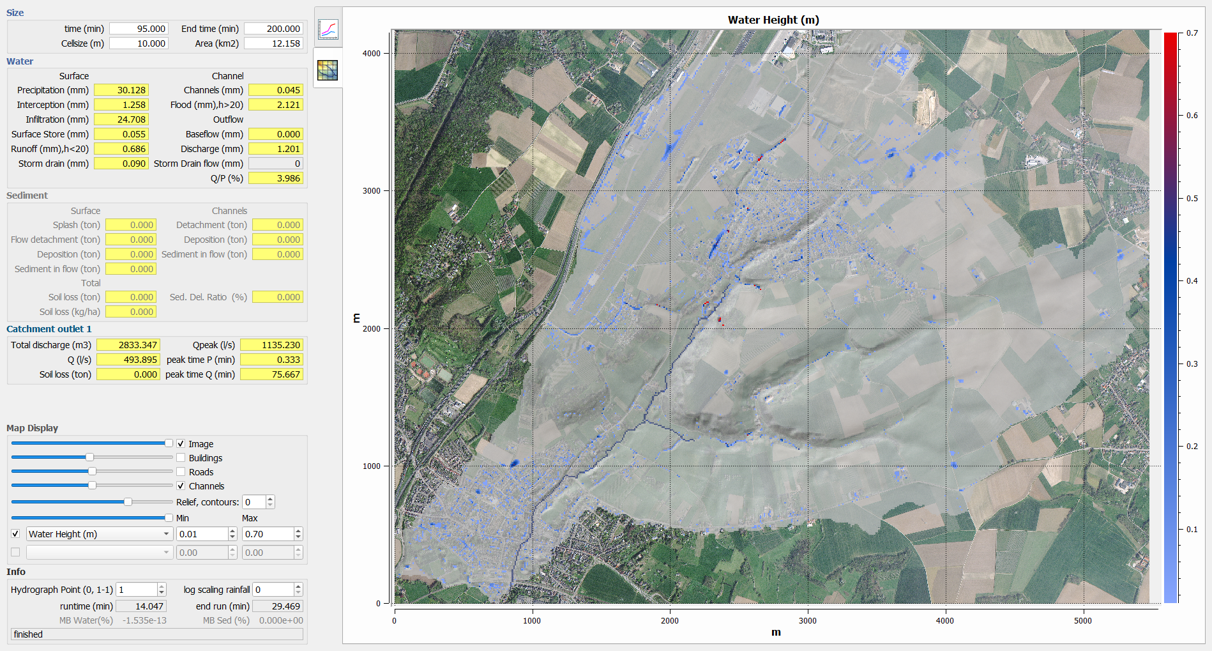Click the Buildings transparency slider handle
This screenshot has height=651, width=1212.
[90, 458]
